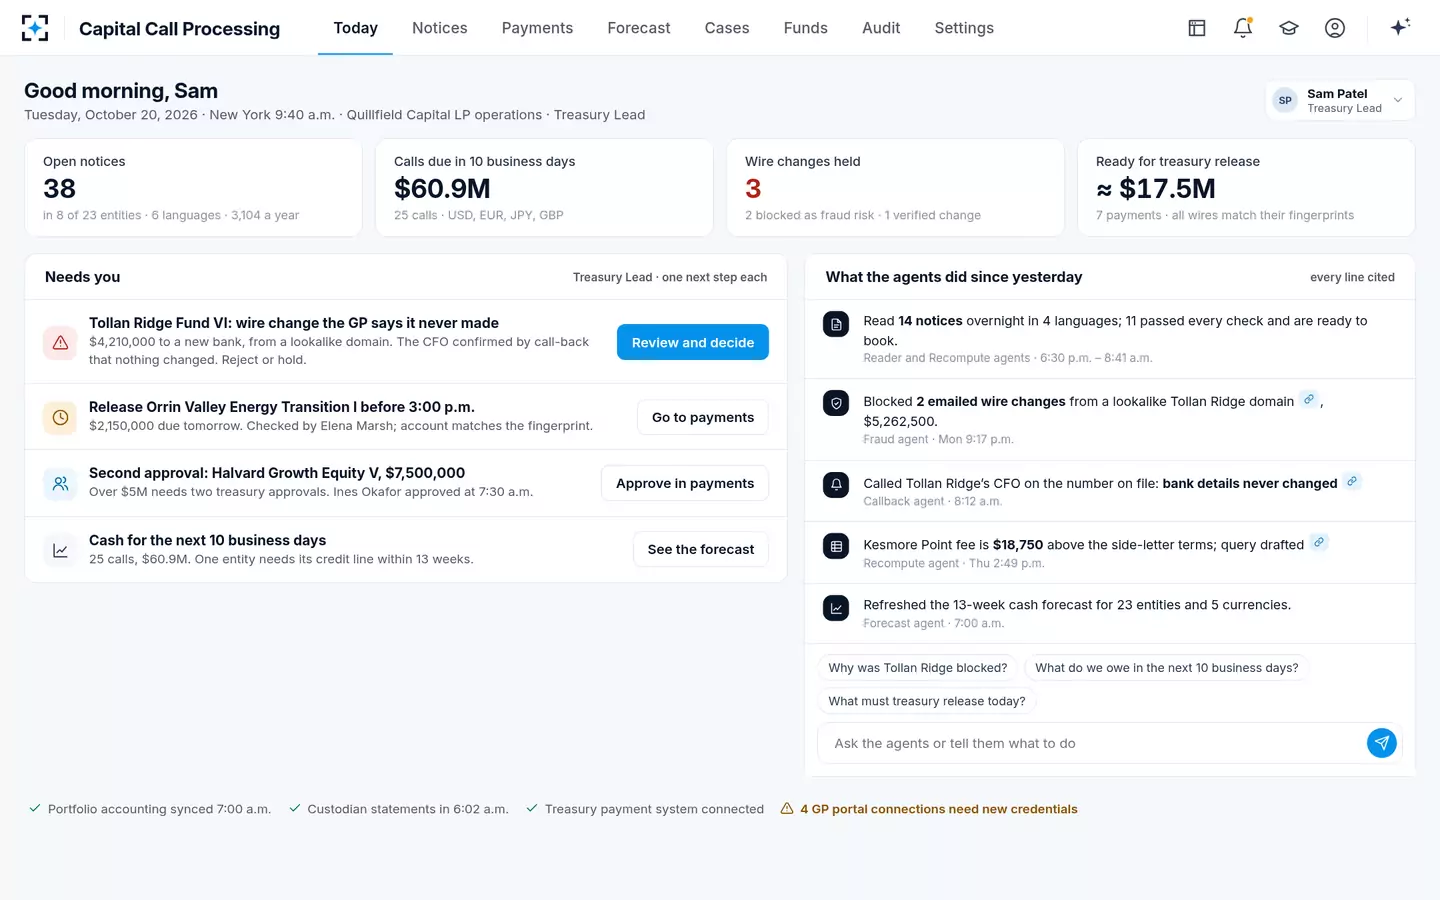
Task: Open the Calls due $60.9M card
Action: [x=544, y=187]
